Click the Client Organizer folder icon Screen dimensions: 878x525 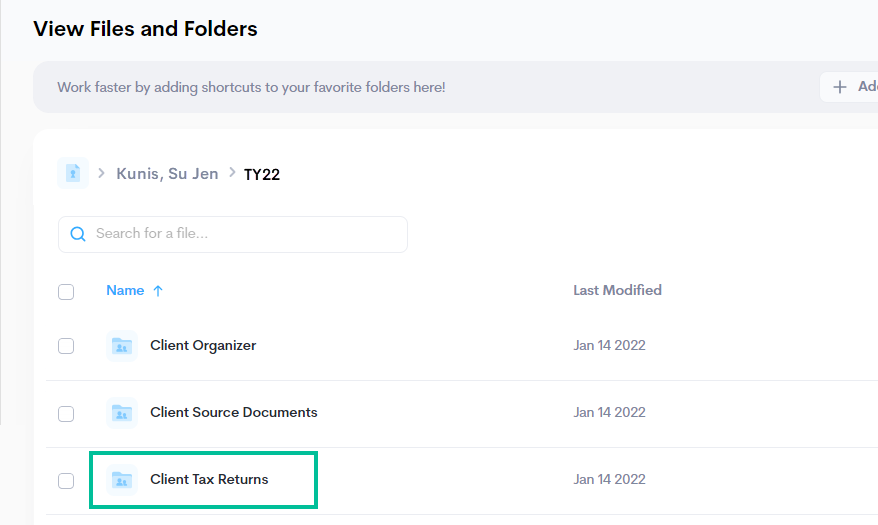coord(122,346)
